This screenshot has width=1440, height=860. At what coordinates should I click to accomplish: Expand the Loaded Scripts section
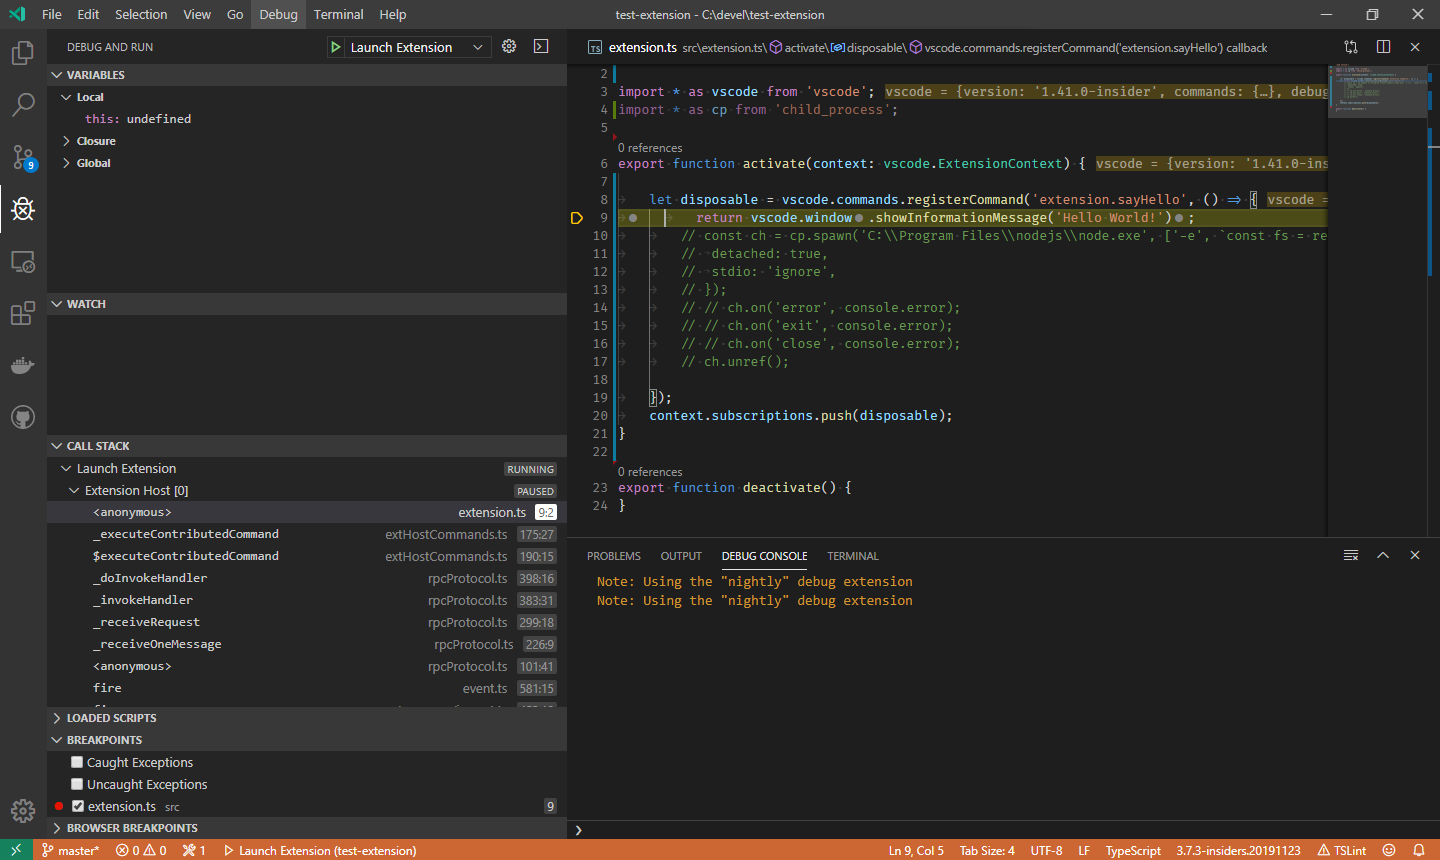point(110,717)
